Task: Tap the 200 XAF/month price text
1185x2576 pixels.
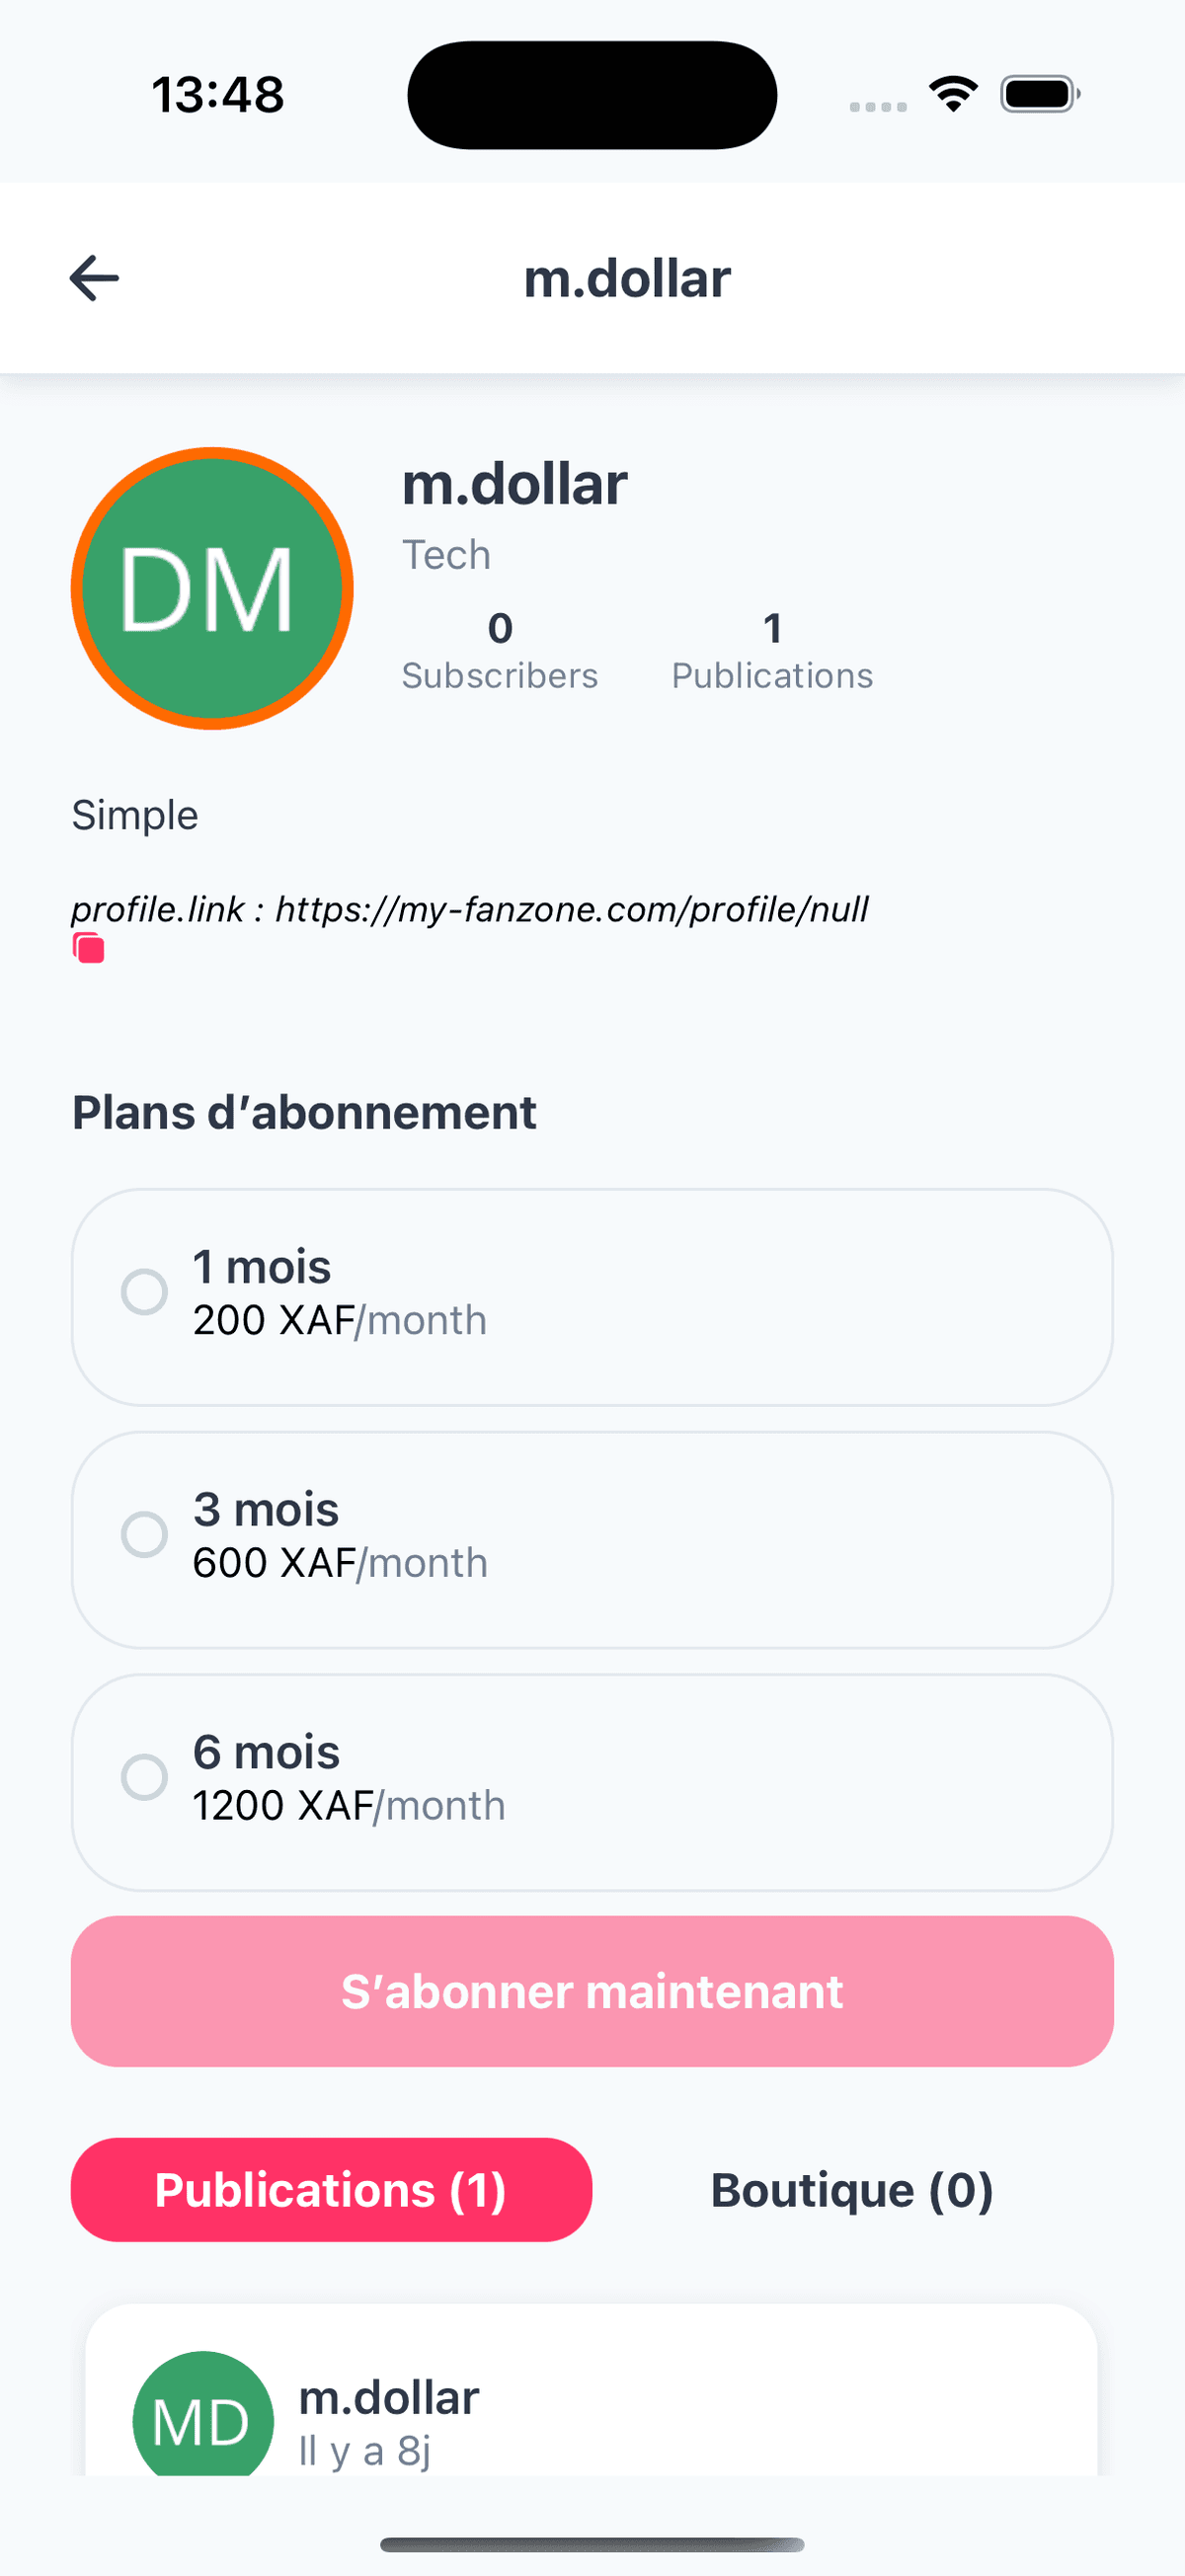Action: pyautogui.click(x=340, y=1321)
